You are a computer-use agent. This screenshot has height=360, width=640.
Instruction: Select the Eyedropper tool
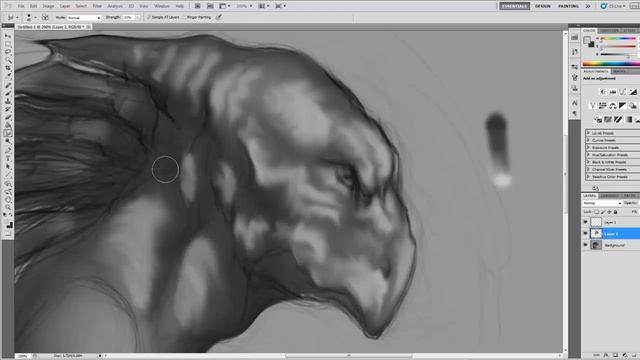[x=8, y=76]
